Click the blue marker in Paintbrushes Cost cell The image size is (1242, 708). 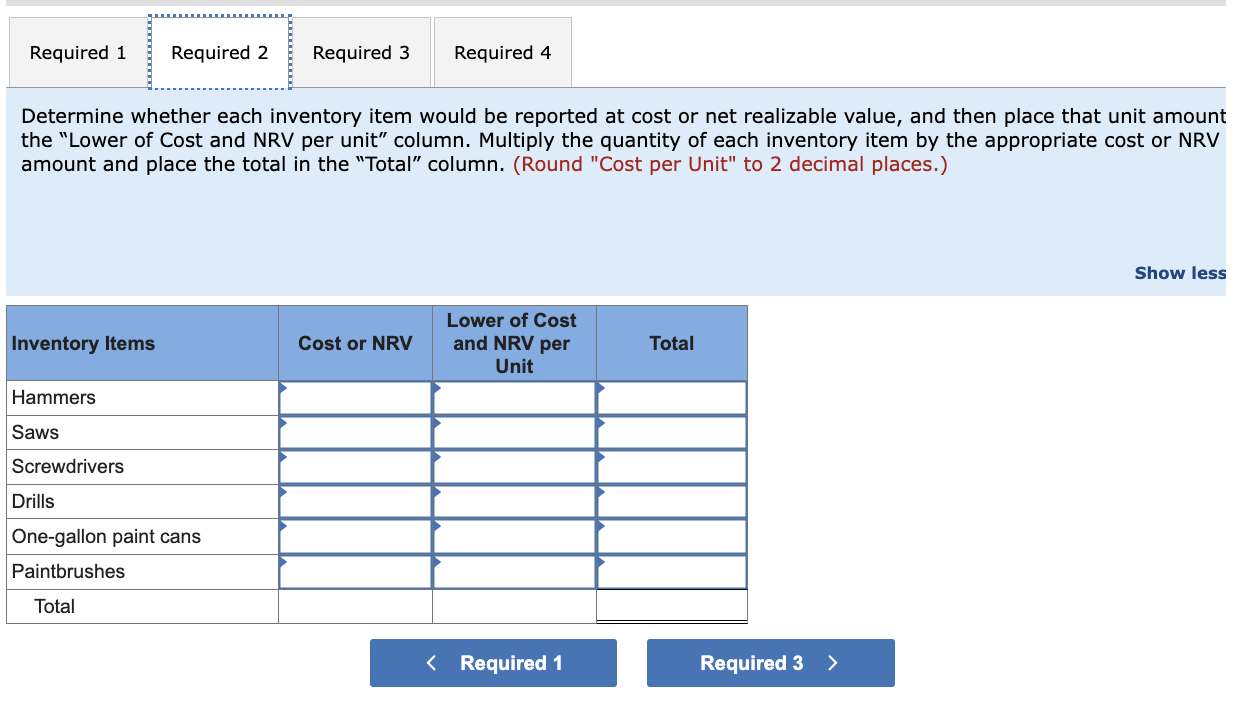click(x=283, y=560)
